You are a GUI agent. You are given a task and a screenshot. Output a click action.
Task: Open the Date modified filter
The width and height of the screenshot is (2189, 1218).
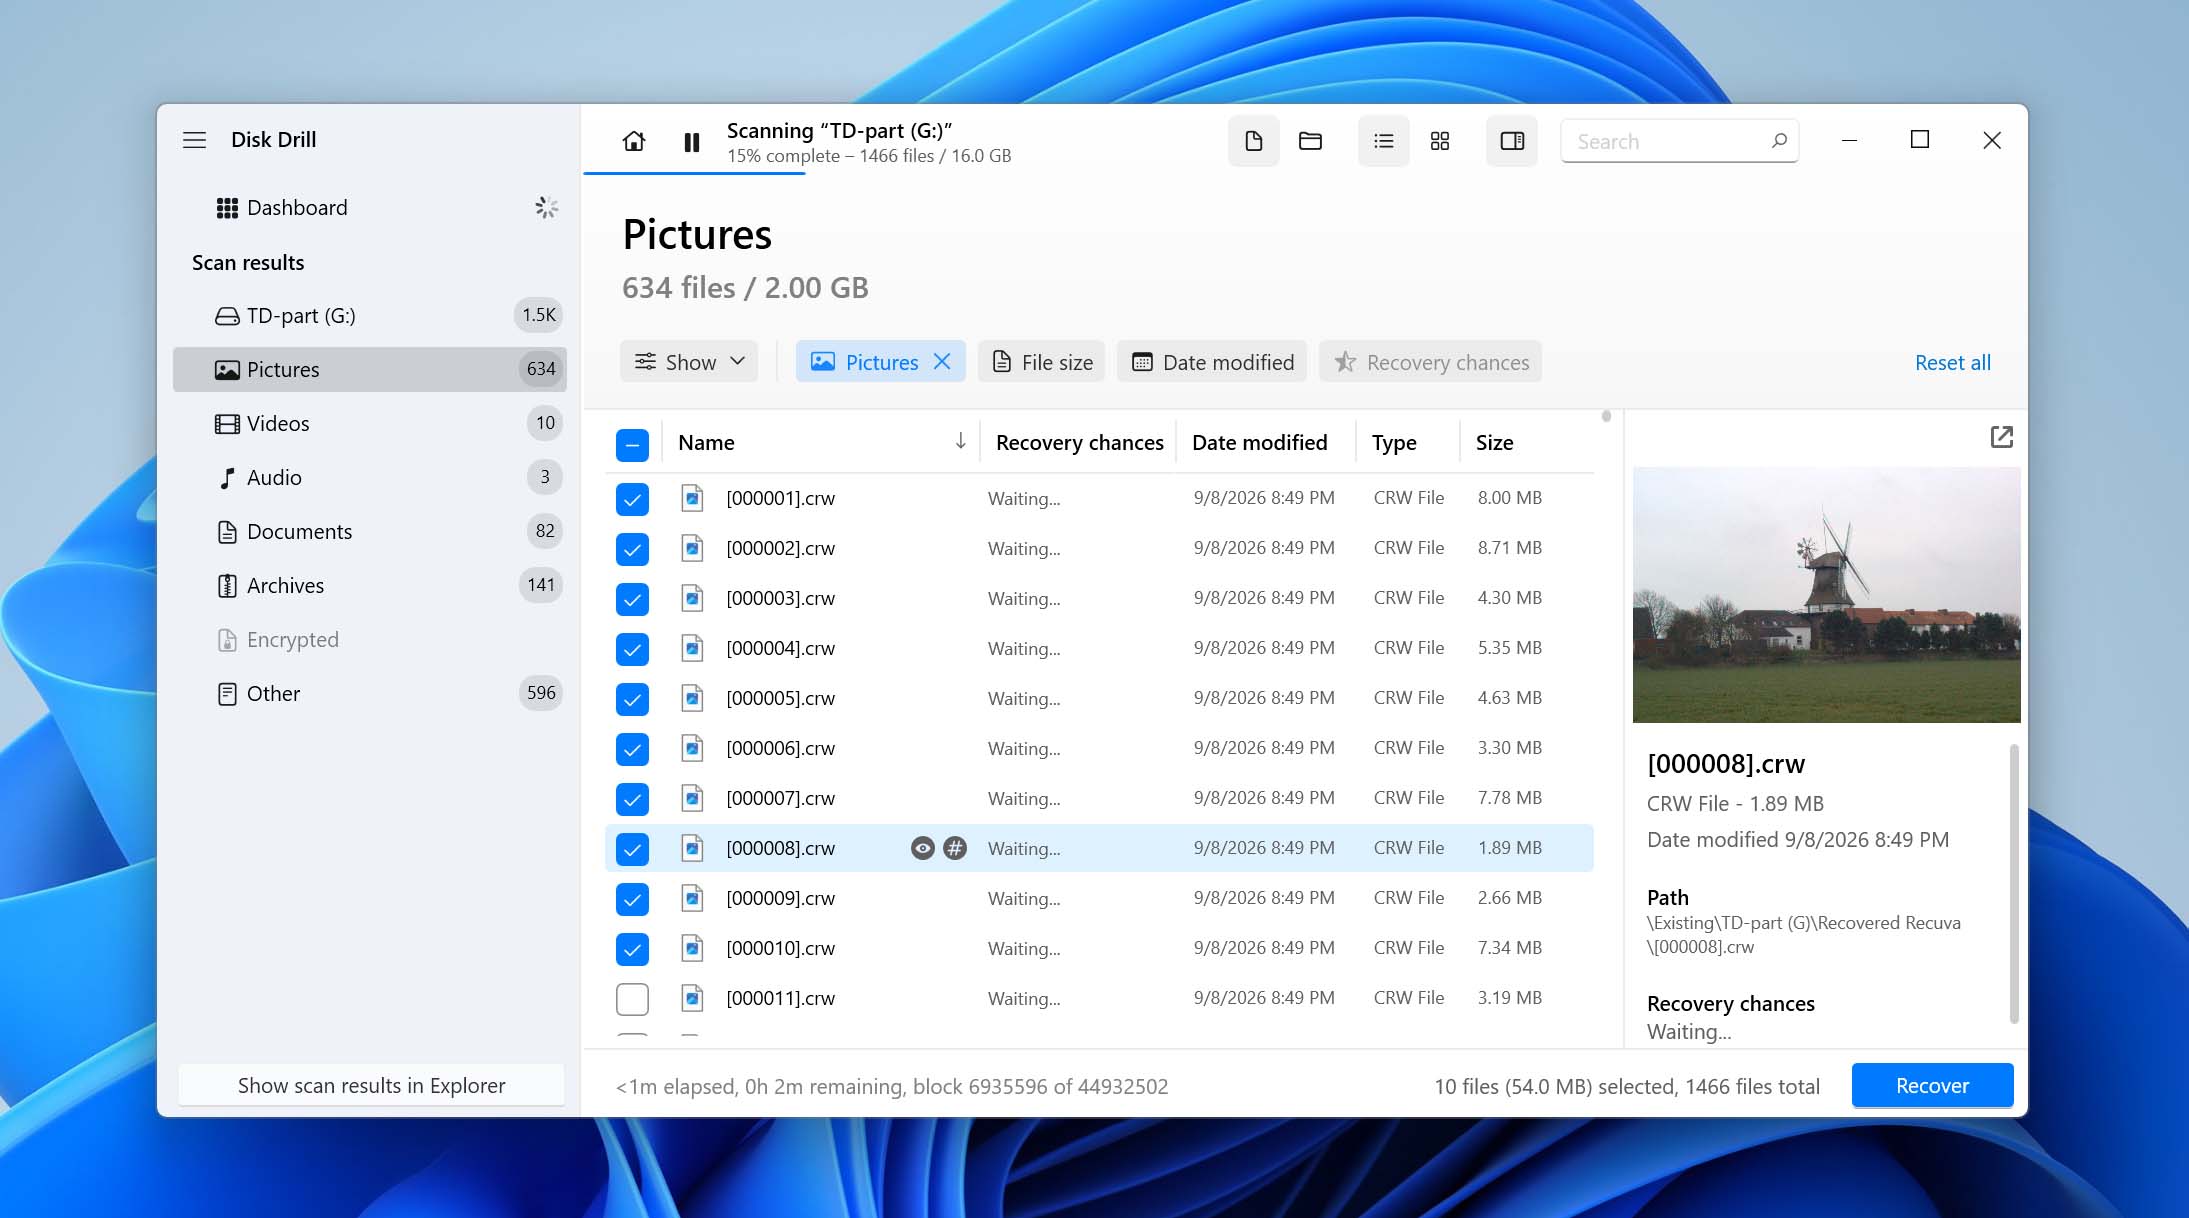pos(1212,362)
